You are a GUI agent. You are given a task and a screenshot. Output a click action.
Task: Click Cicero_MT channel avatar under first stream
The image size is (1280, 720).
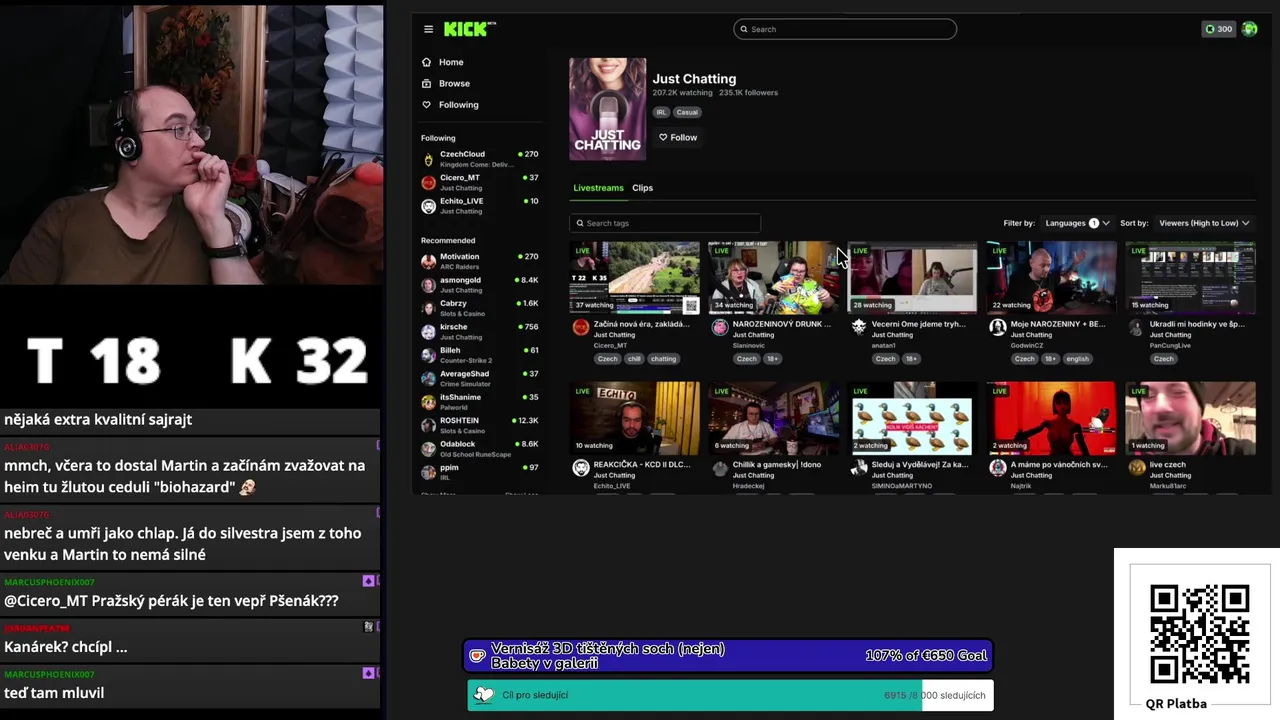click(x=580, y=327)
